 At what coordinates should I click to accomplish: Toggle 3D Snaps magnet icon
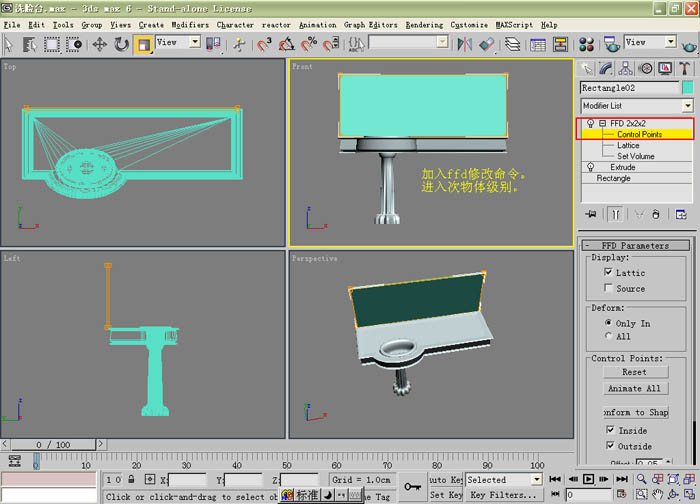click(264, 44)
